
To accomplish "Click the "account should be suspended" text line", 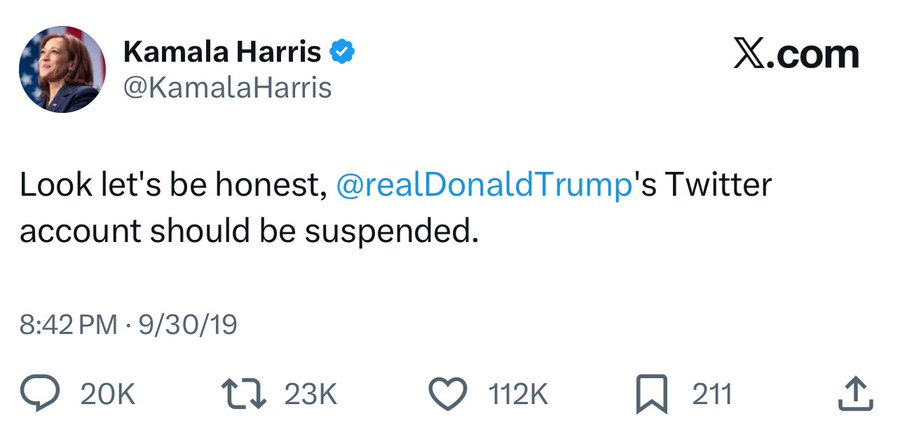I will [245, 229].
